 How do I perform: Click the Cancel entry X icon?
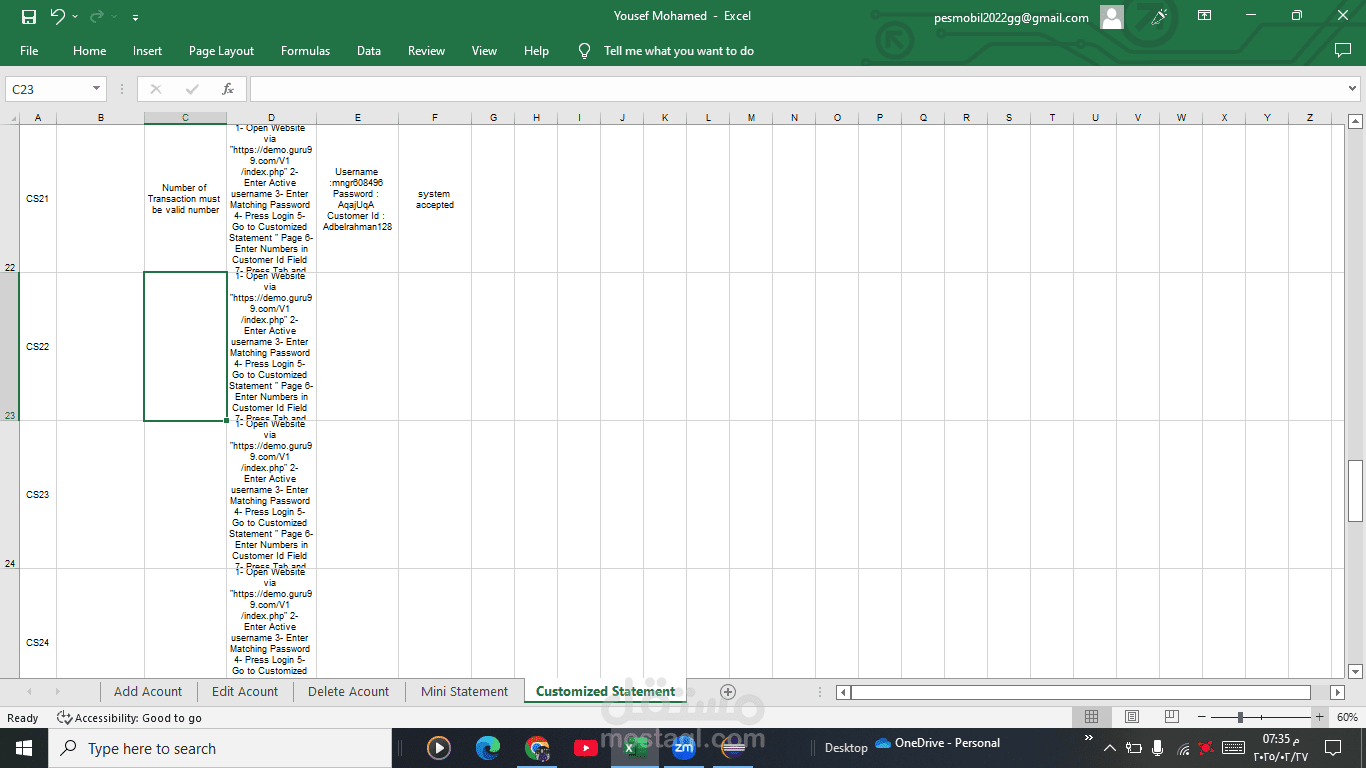tap(155, 89)
